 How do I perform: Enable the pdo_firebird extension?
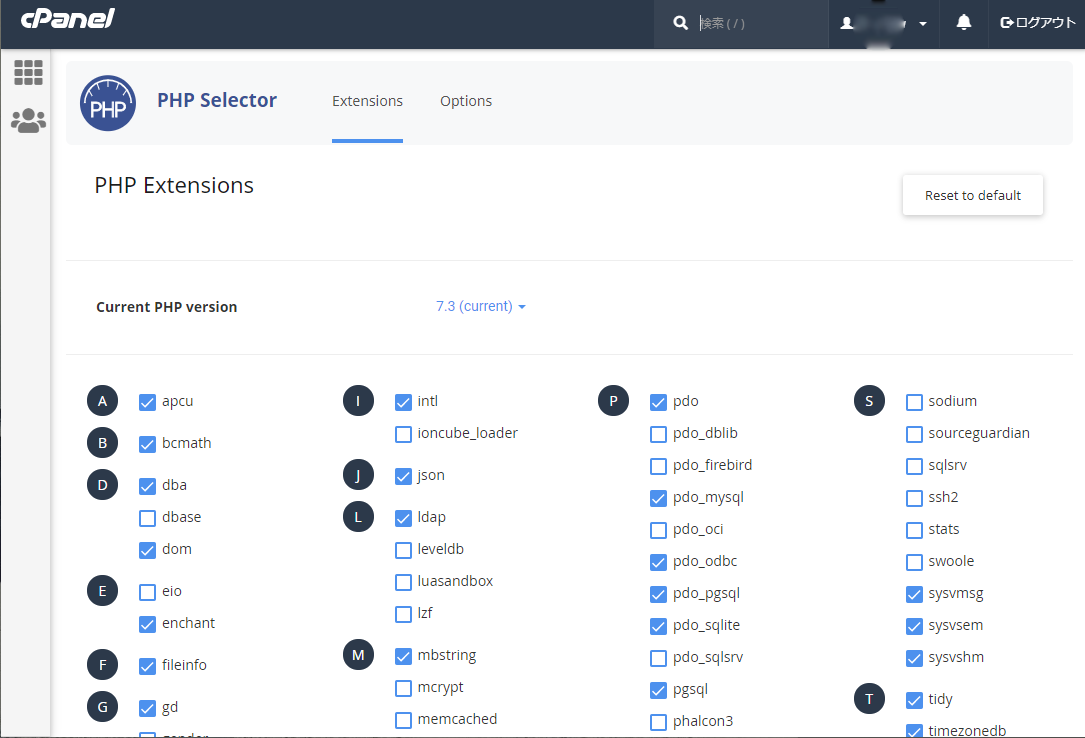pyautogui.click(x=659, y=466)
